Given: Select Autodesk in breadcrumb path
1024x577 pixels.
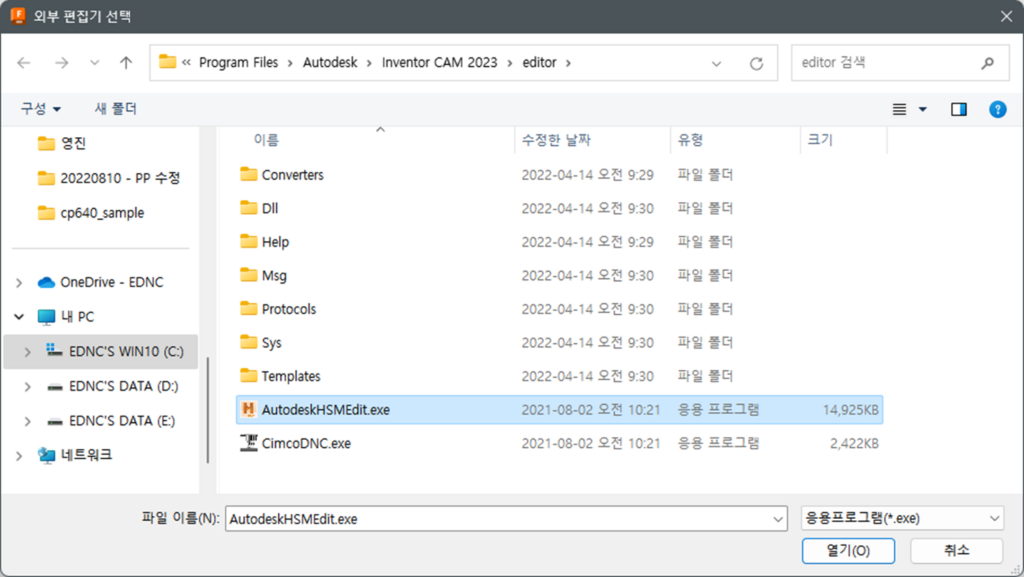Looking at the screenshot, I should [330, 63].
